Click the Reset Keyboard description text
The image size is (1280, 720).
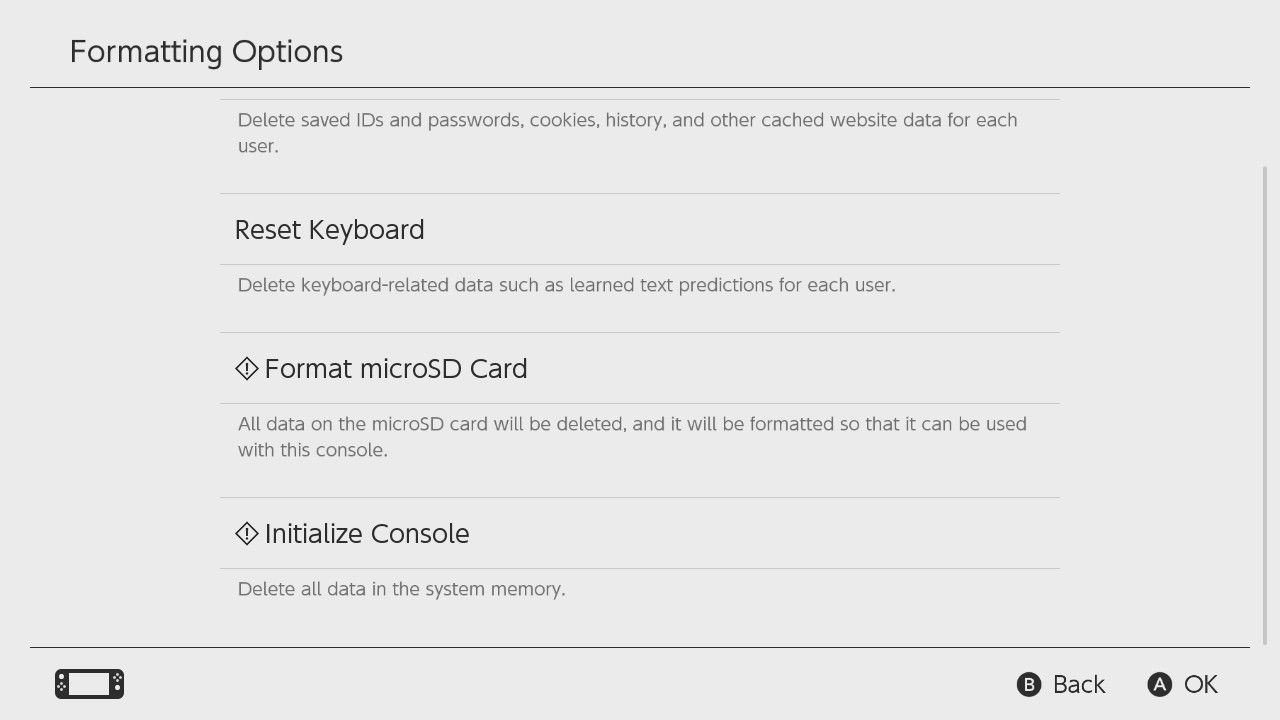coord(567,285)
